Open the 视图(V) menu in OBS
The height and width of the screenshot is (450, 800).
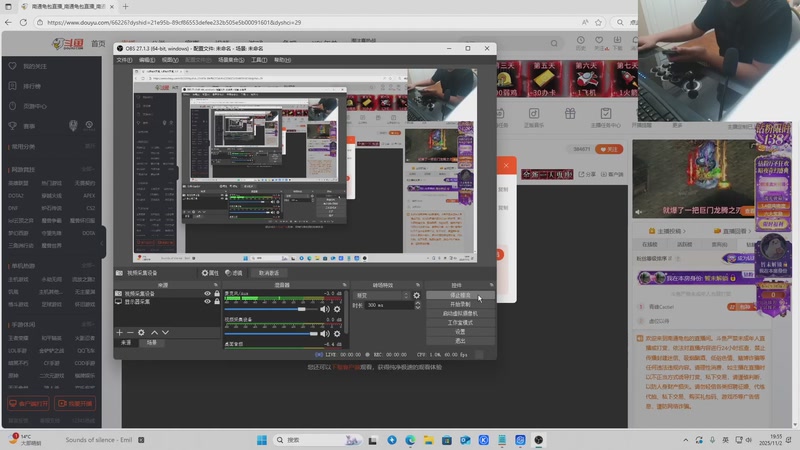pos(170,60)
